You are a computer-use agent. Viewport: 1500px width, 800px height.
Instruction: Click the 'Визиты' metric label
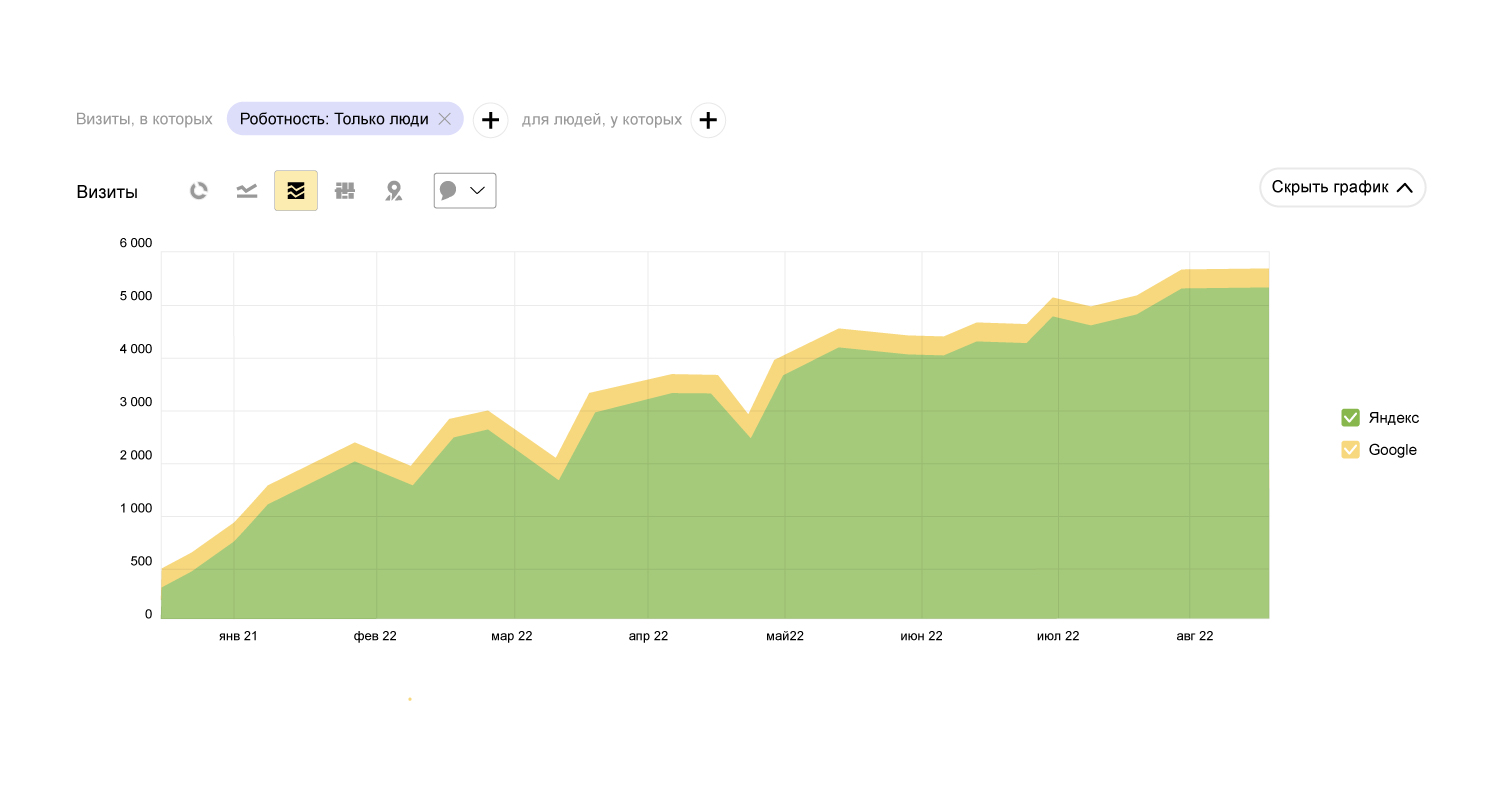[107, 192]
